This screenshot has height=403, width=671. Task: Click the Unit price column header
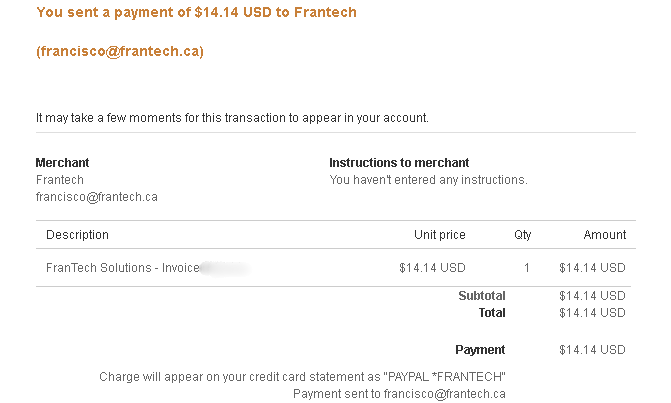(x=440, y=235)
